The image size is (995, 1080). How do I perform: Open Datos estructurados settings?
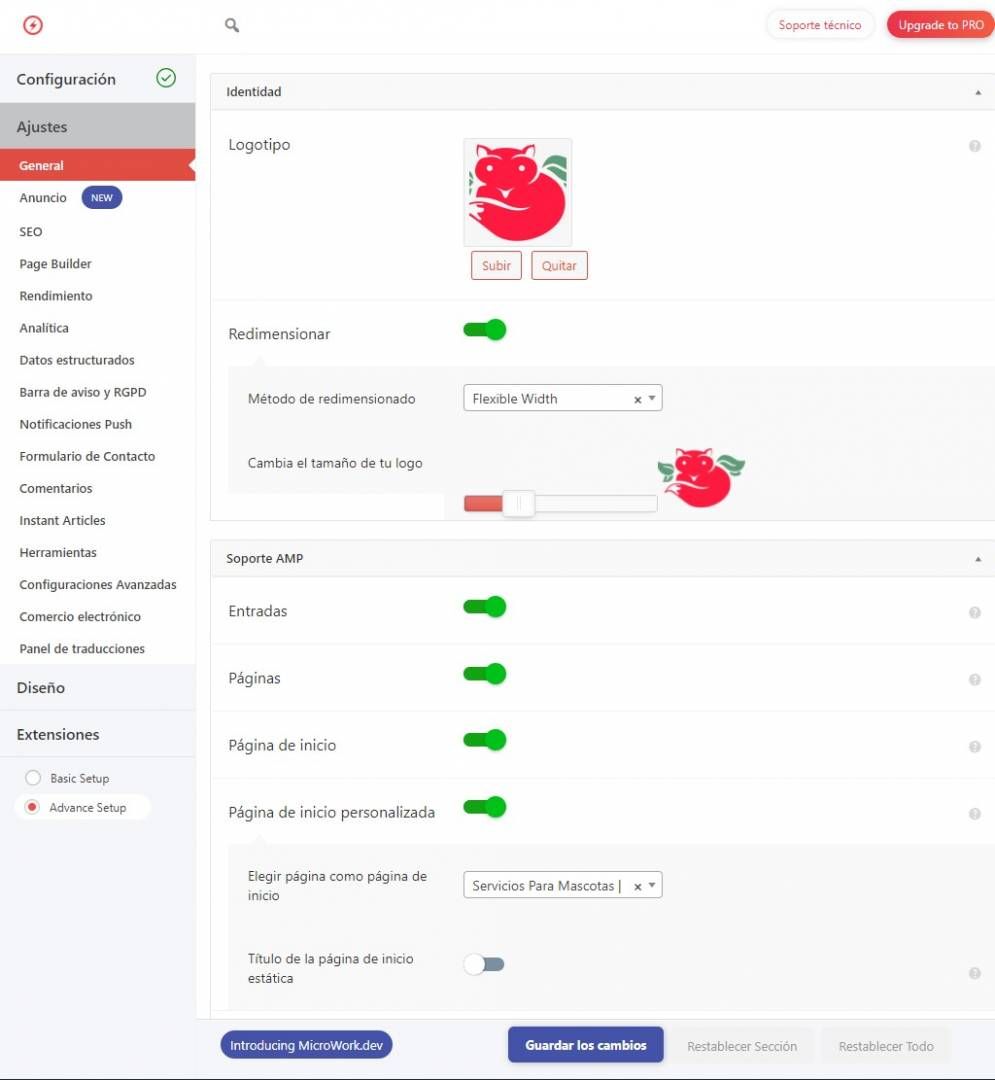[77, 360]
